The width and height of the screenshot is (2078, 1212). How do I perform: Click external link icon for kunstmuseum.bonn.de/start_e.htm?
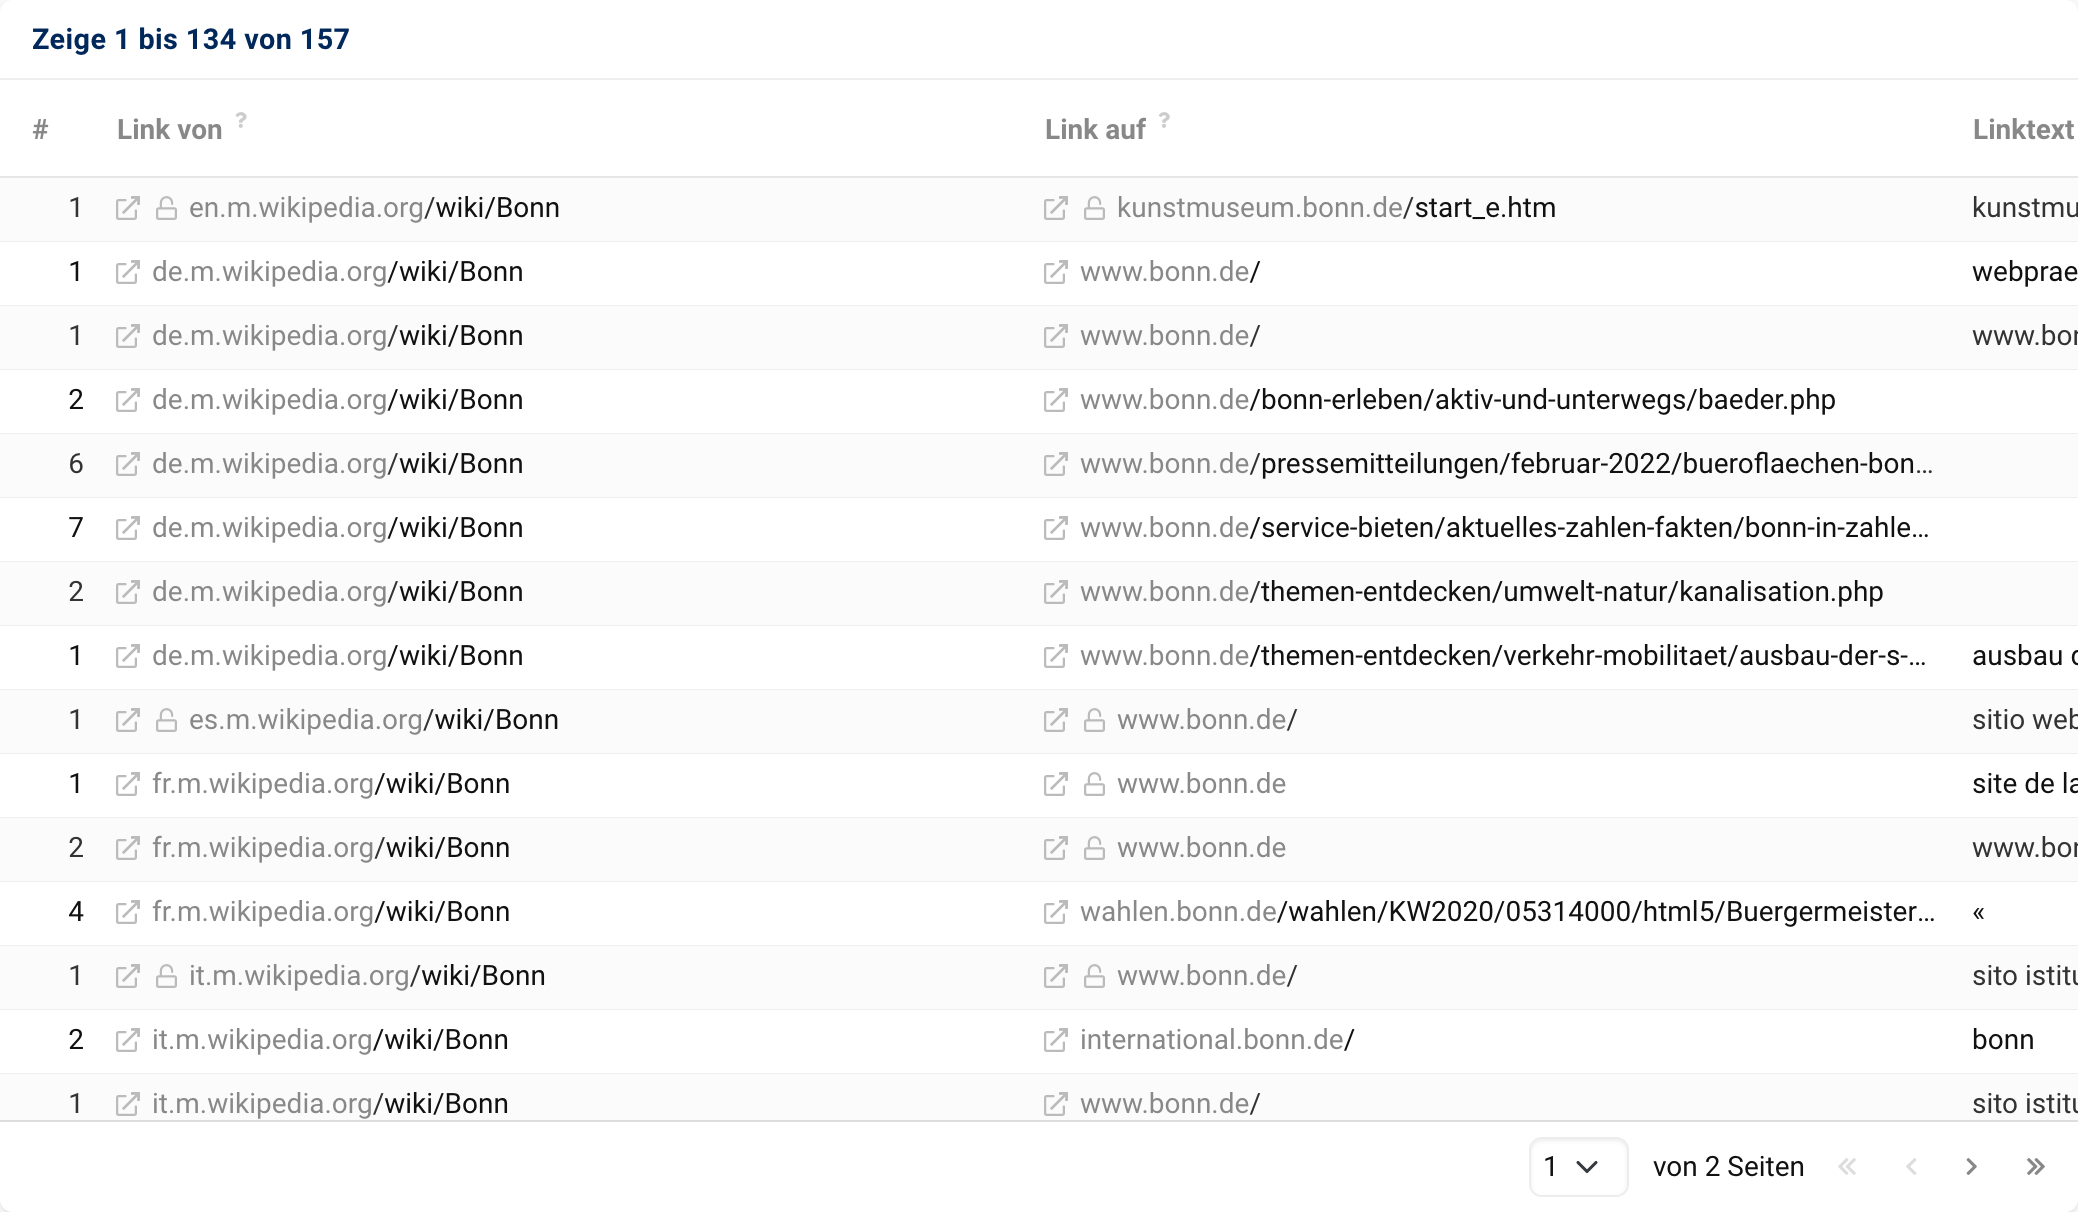(x=1055, y=208)
